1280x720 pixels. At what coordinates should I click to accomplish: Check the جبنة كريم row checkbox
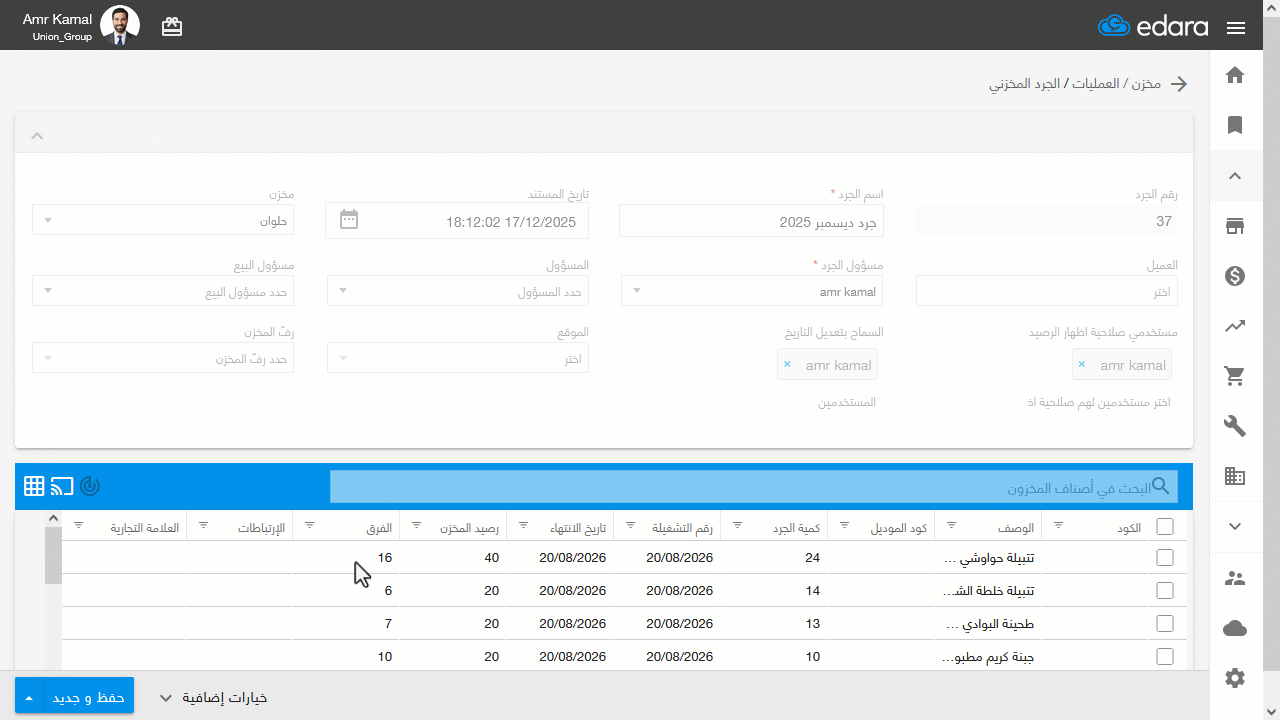click(1165, 656)
